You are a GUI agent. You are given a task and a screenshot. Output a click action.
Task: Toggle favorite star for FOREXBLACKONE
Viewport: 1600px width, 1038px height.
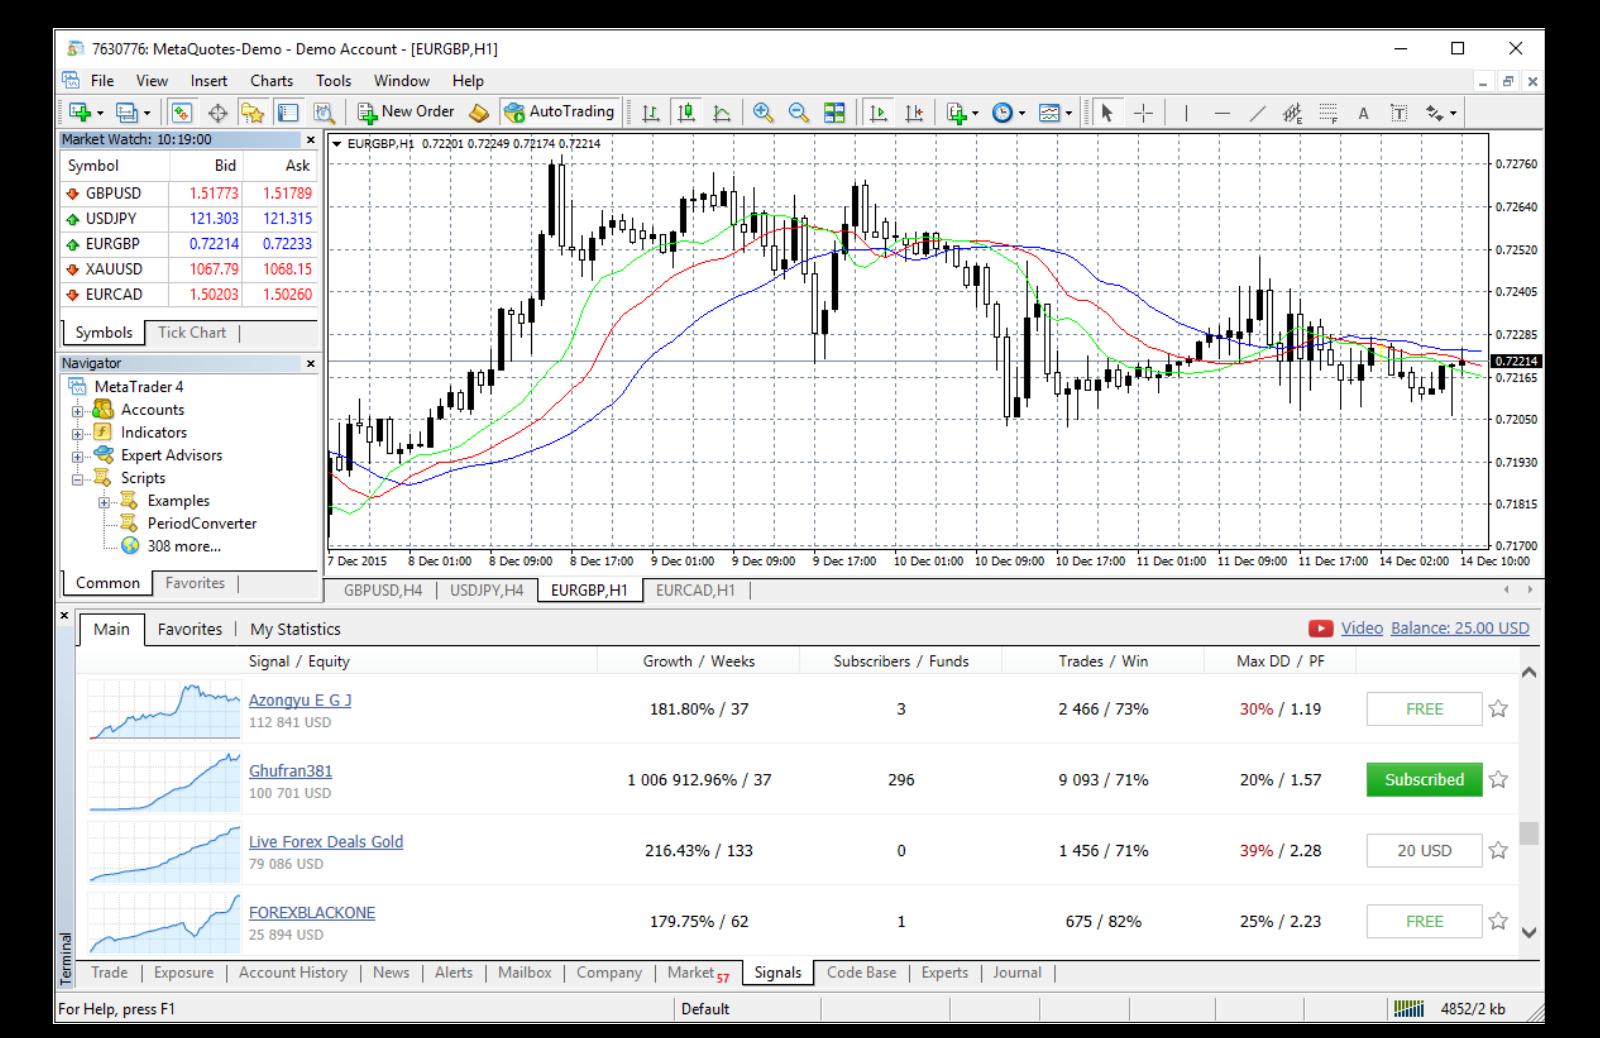click(1498, 921)
